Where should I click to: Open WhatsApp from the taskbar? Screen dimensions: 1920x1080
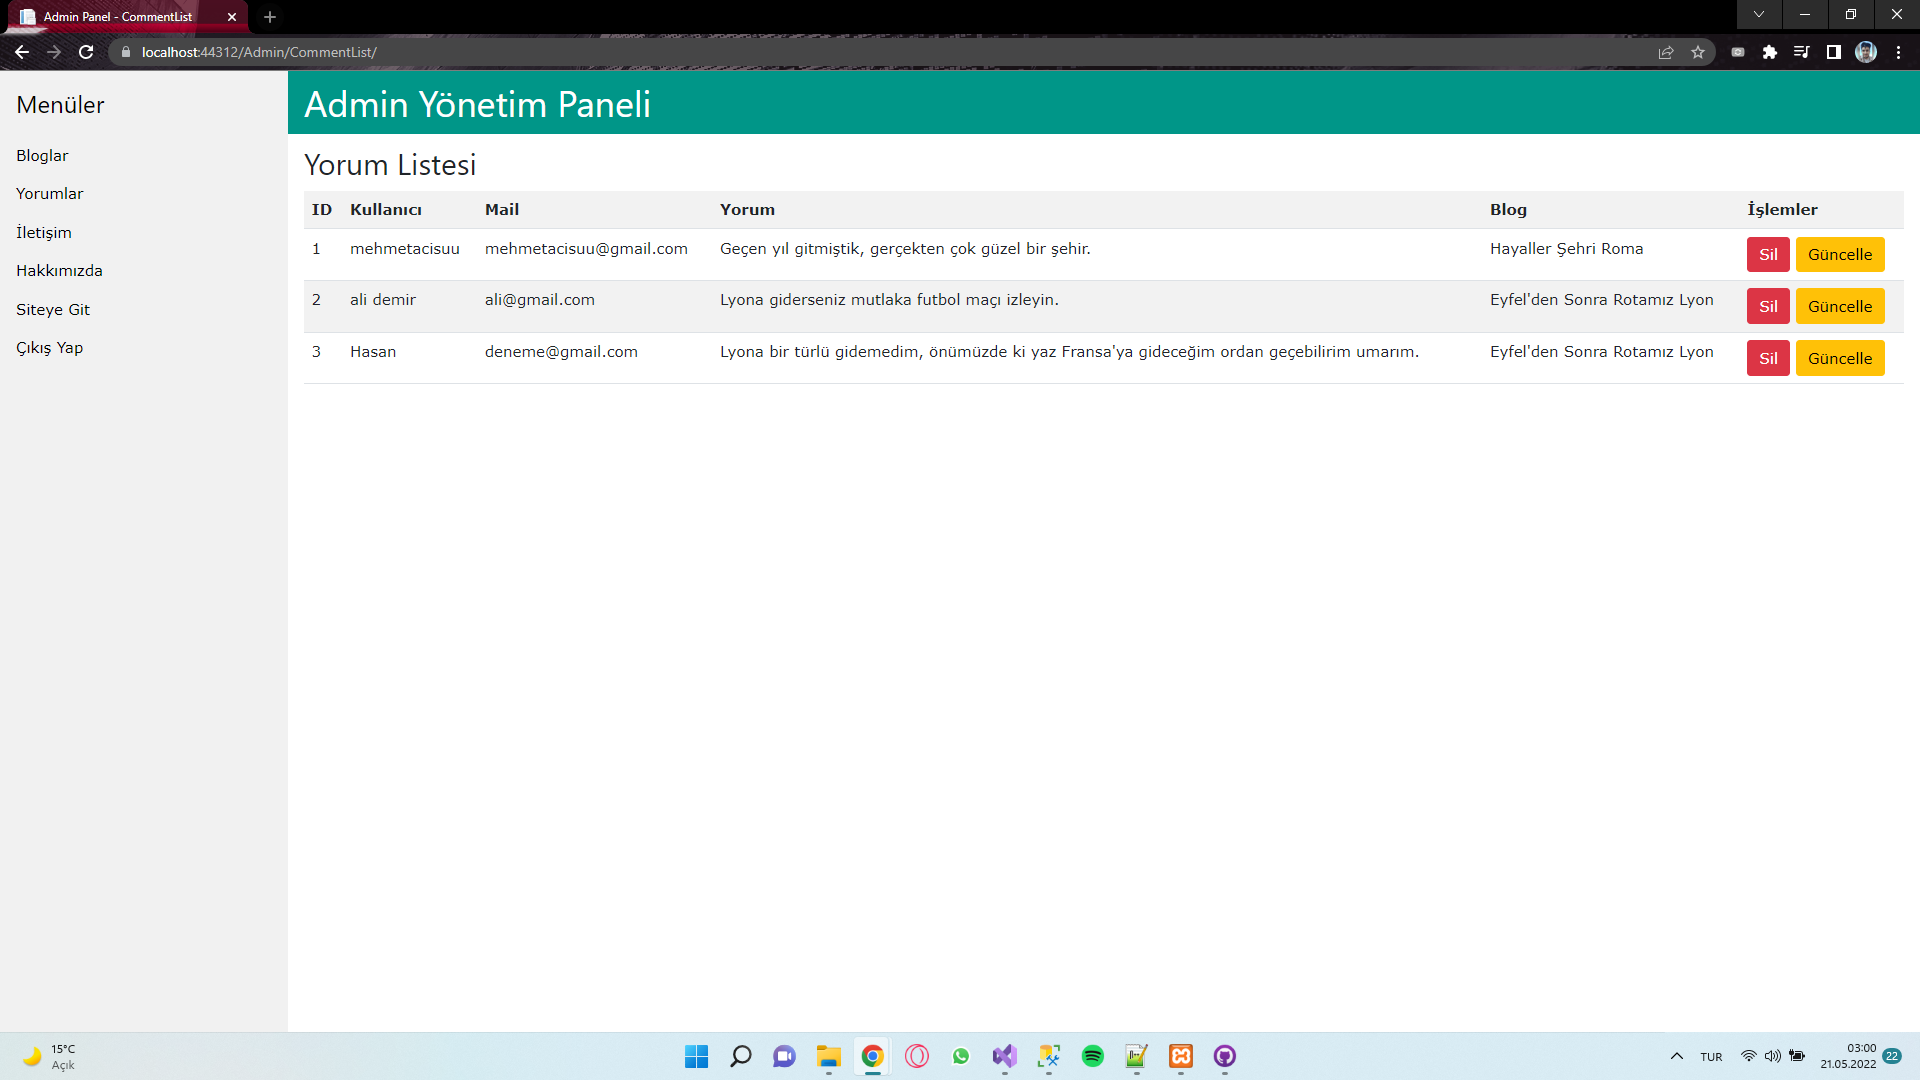pyautogui.click(x=961, y=1056)
